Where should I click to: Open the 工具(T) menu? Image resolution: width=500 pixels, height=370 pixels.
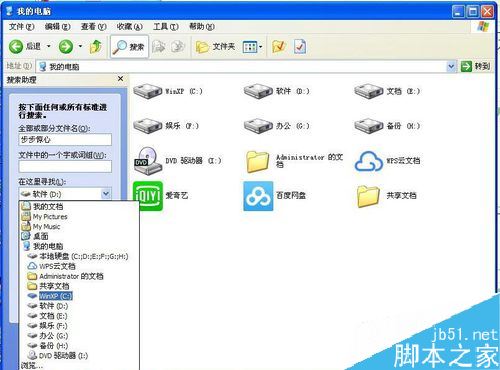coord(166,26)
